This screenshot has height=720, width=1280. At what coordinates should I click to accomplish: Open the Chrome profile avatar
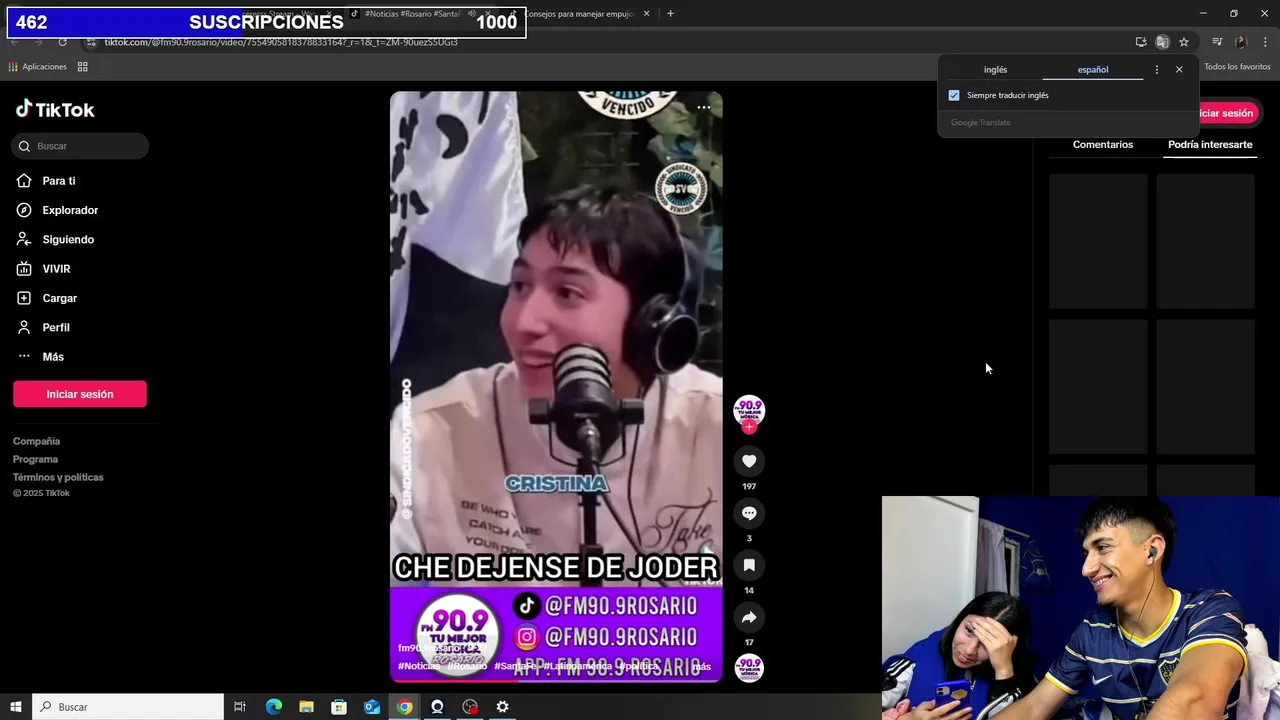(x=1241, y=42)
